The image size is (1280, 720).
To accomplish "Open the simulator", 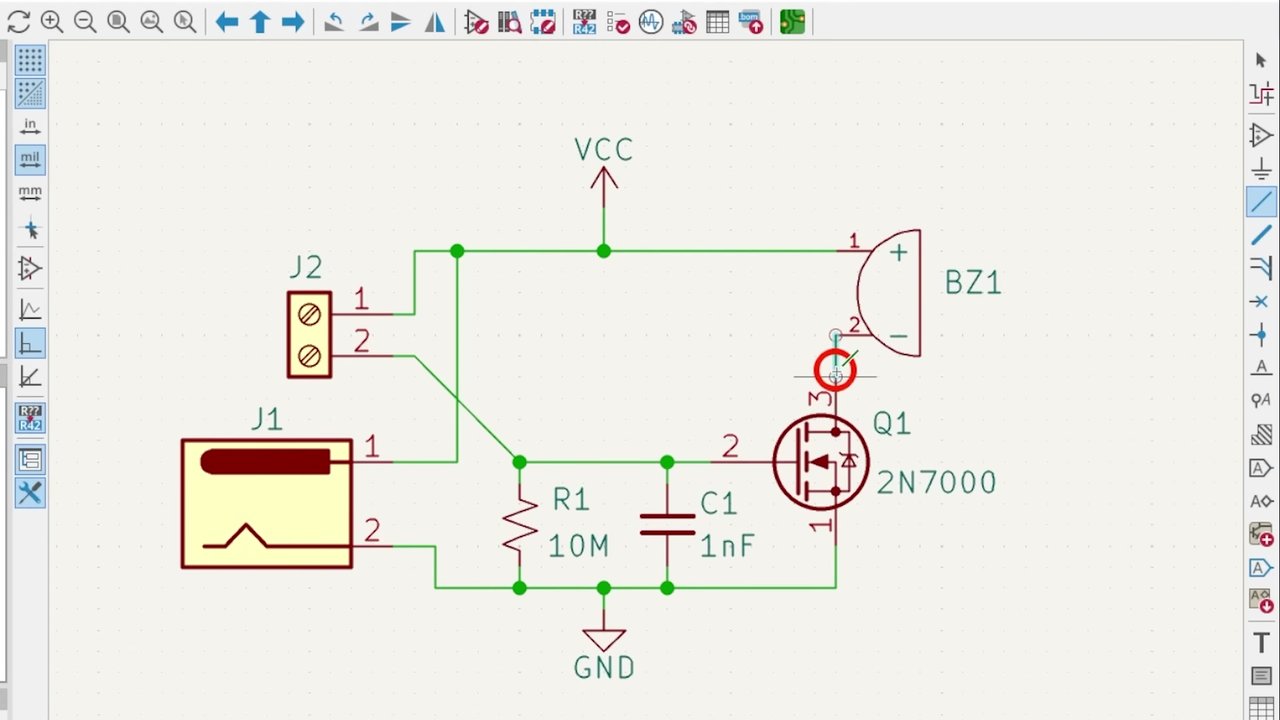I will [x=651, y=22].
